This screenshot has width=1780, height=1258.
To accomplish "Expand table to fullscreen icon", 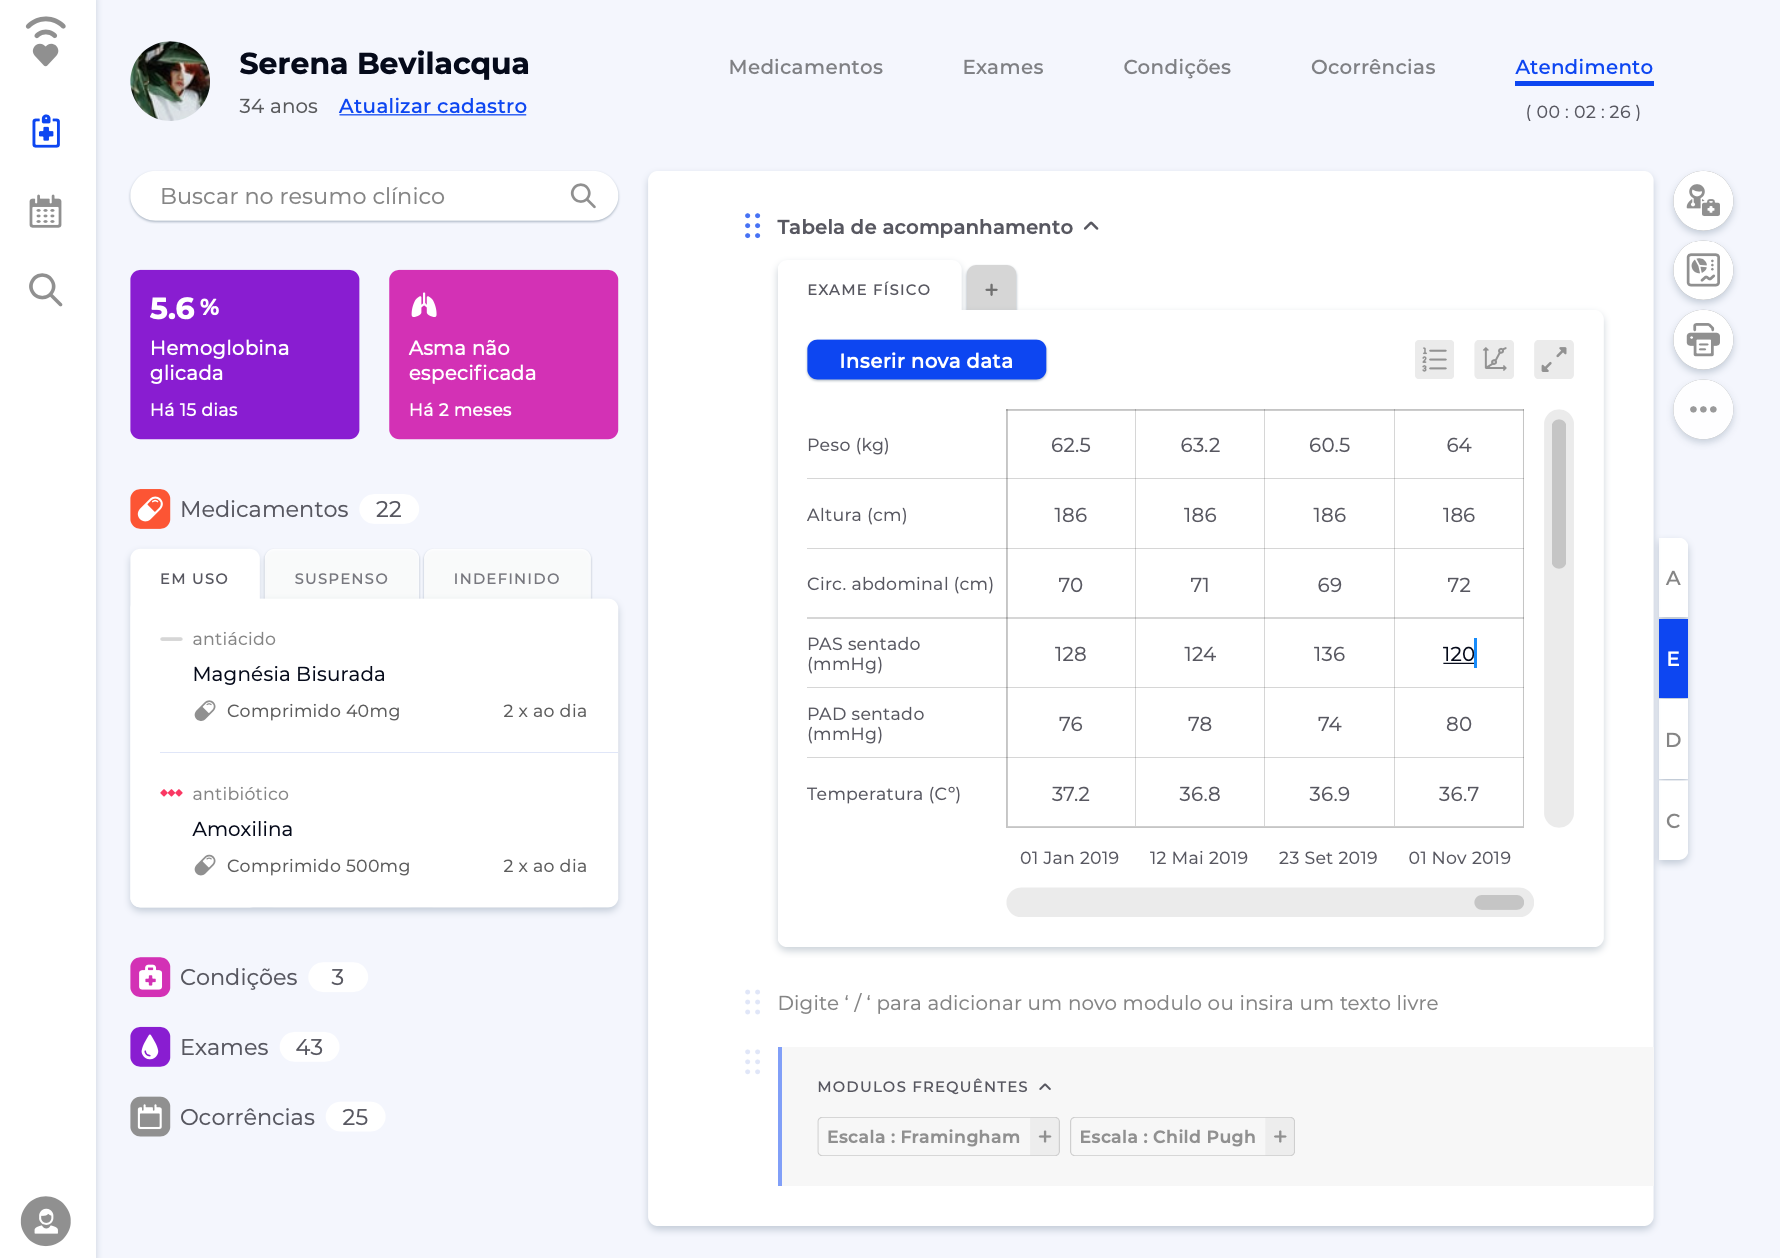I will 1554,359.
